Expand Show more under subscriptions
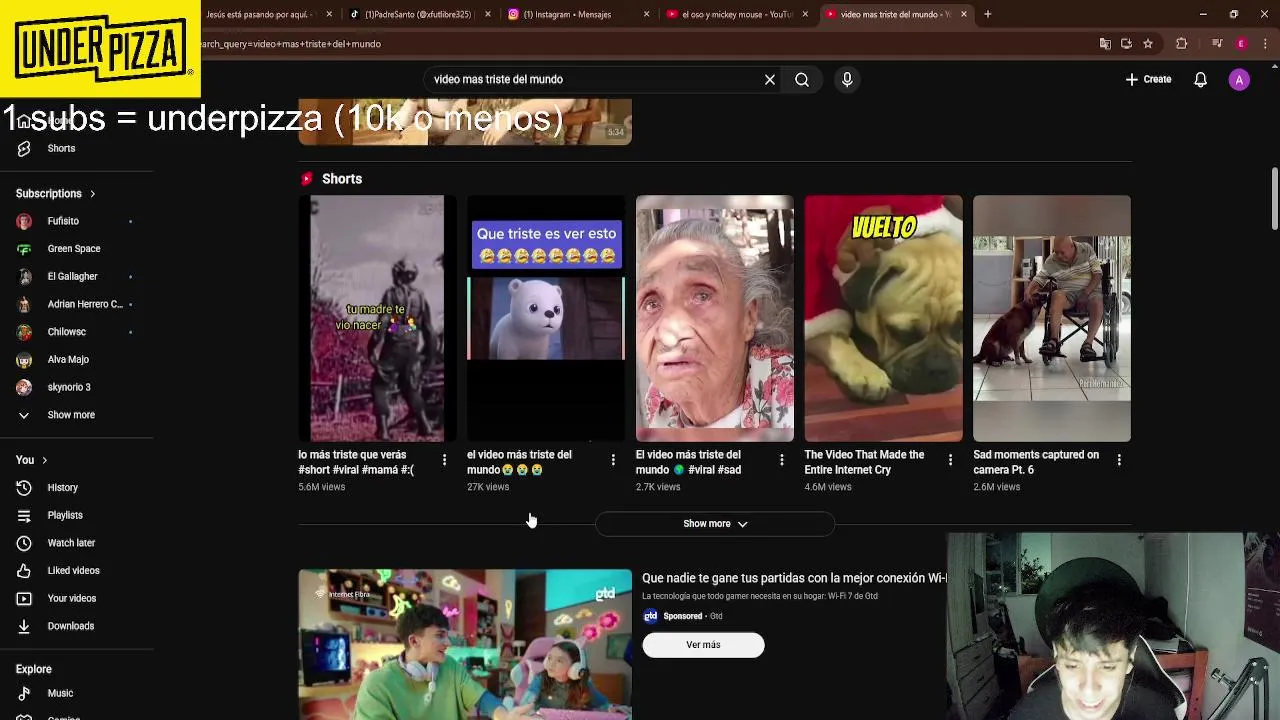This screenshot has width=1280, height=720. [x=71, y=414]
